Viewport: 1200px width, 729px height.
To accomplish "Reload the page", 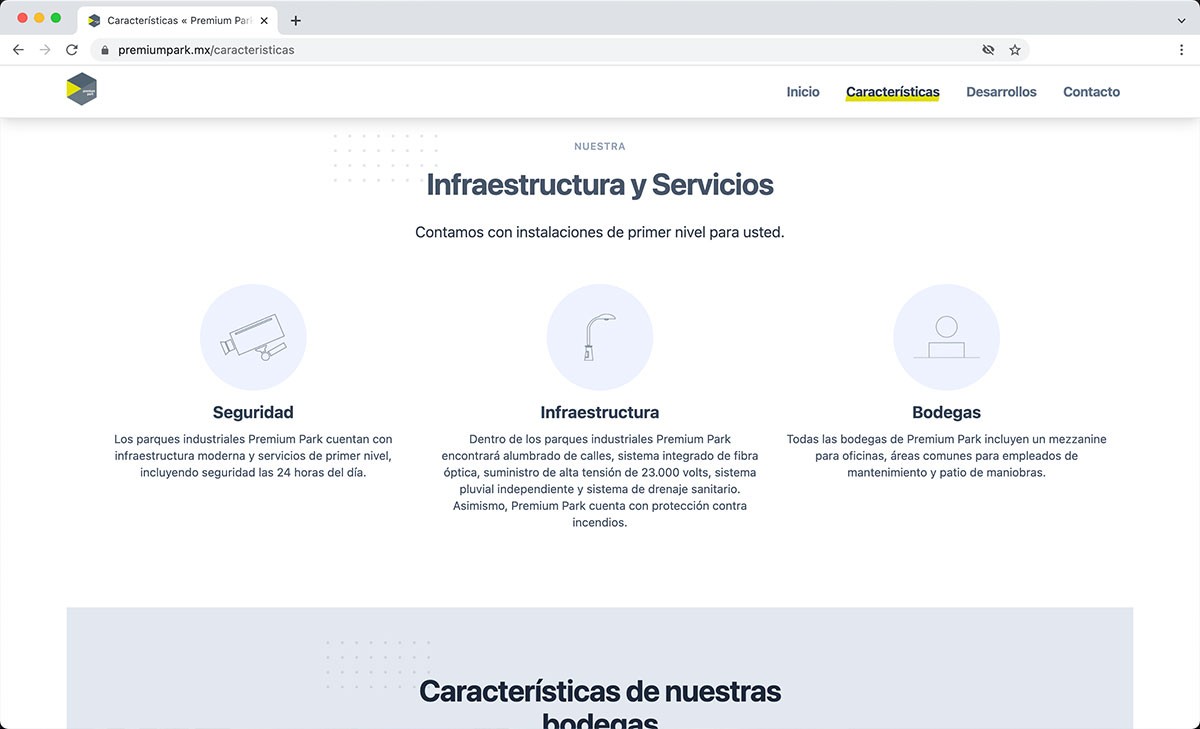I will coord(72,50).
